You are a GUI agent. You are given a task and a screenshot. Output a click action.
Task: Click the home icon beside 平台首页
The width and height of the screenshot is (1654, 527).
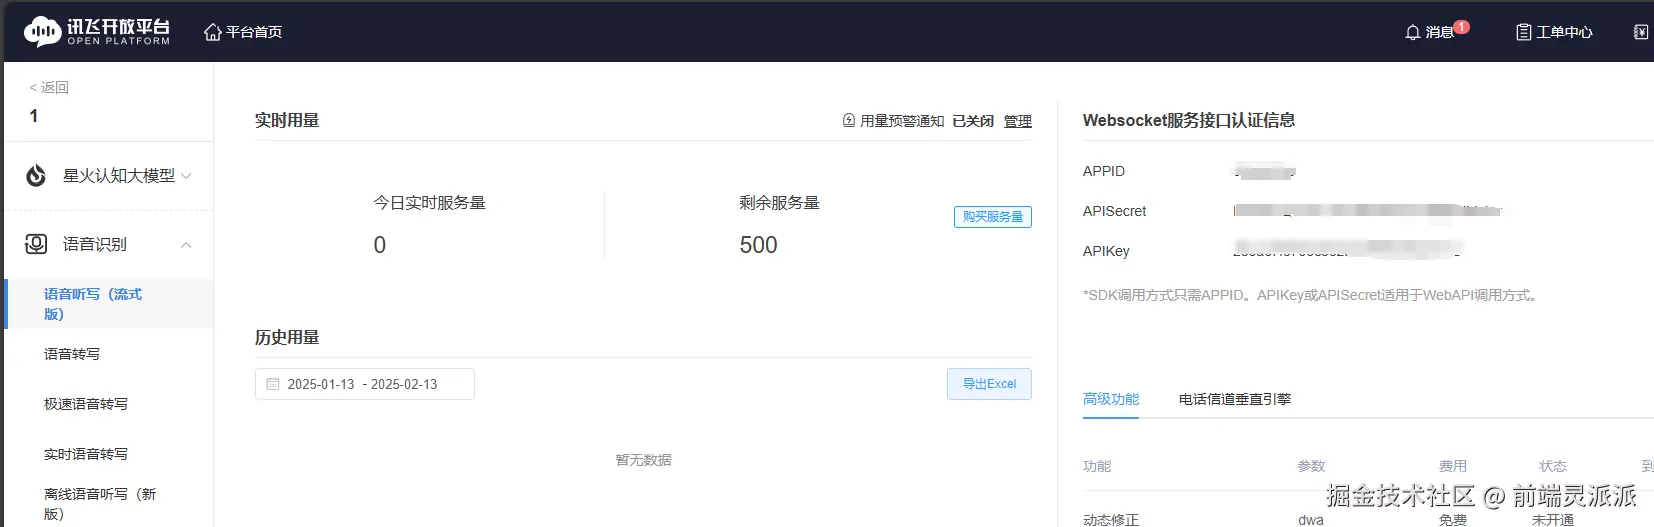212,32
